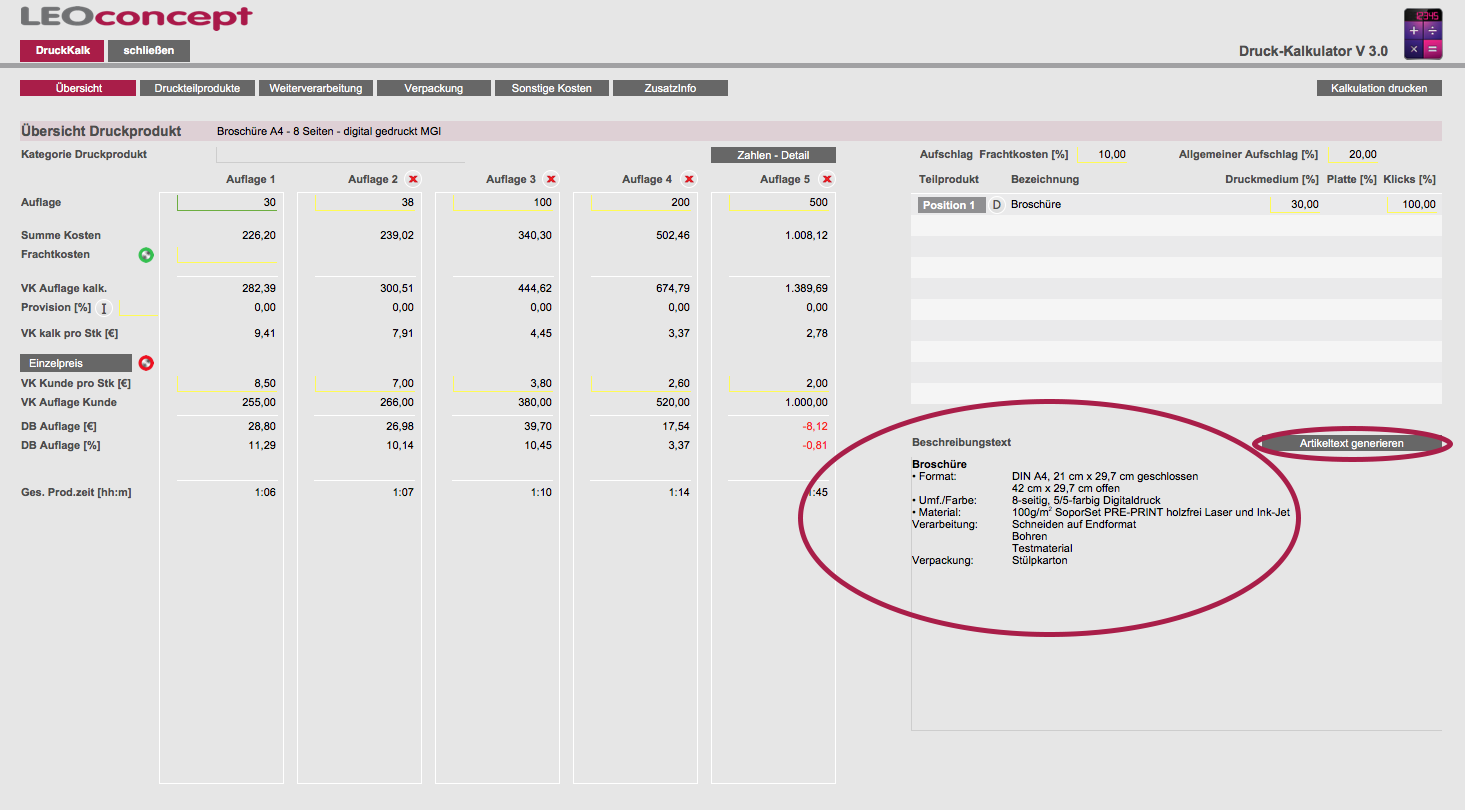Viewport: 1465px width, 810px height.
Task: Click Bezeichnung text Broschüre in Position 1
Action: (1036, 204)
